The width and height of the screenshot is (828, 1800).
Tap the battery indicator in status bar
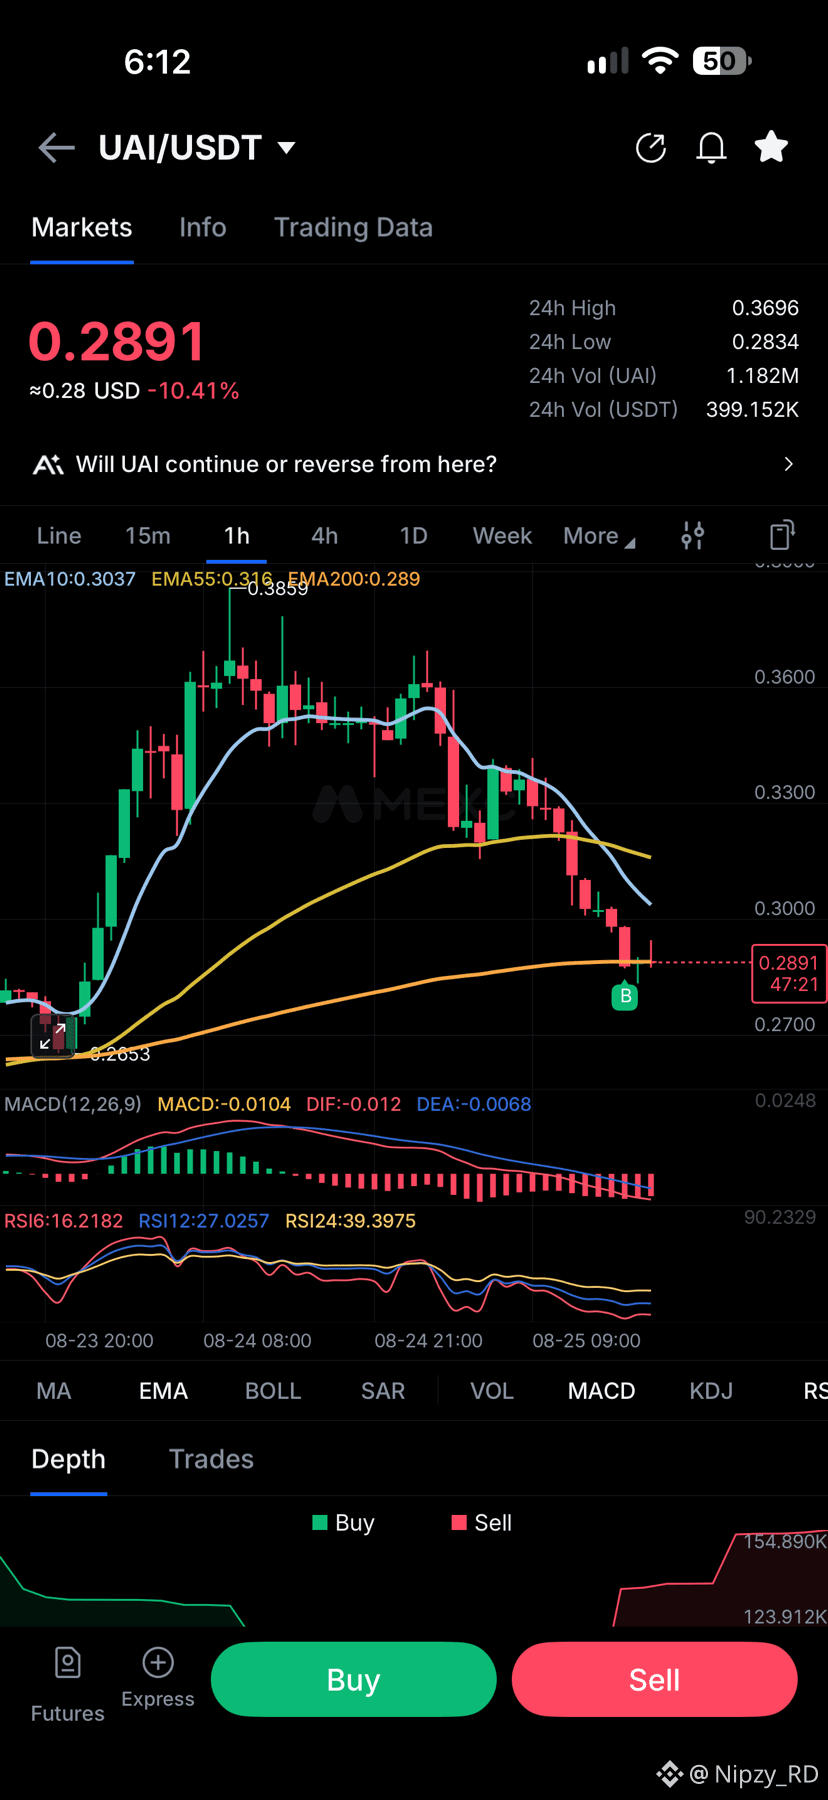pyautogui.click(x=722, y=61)
